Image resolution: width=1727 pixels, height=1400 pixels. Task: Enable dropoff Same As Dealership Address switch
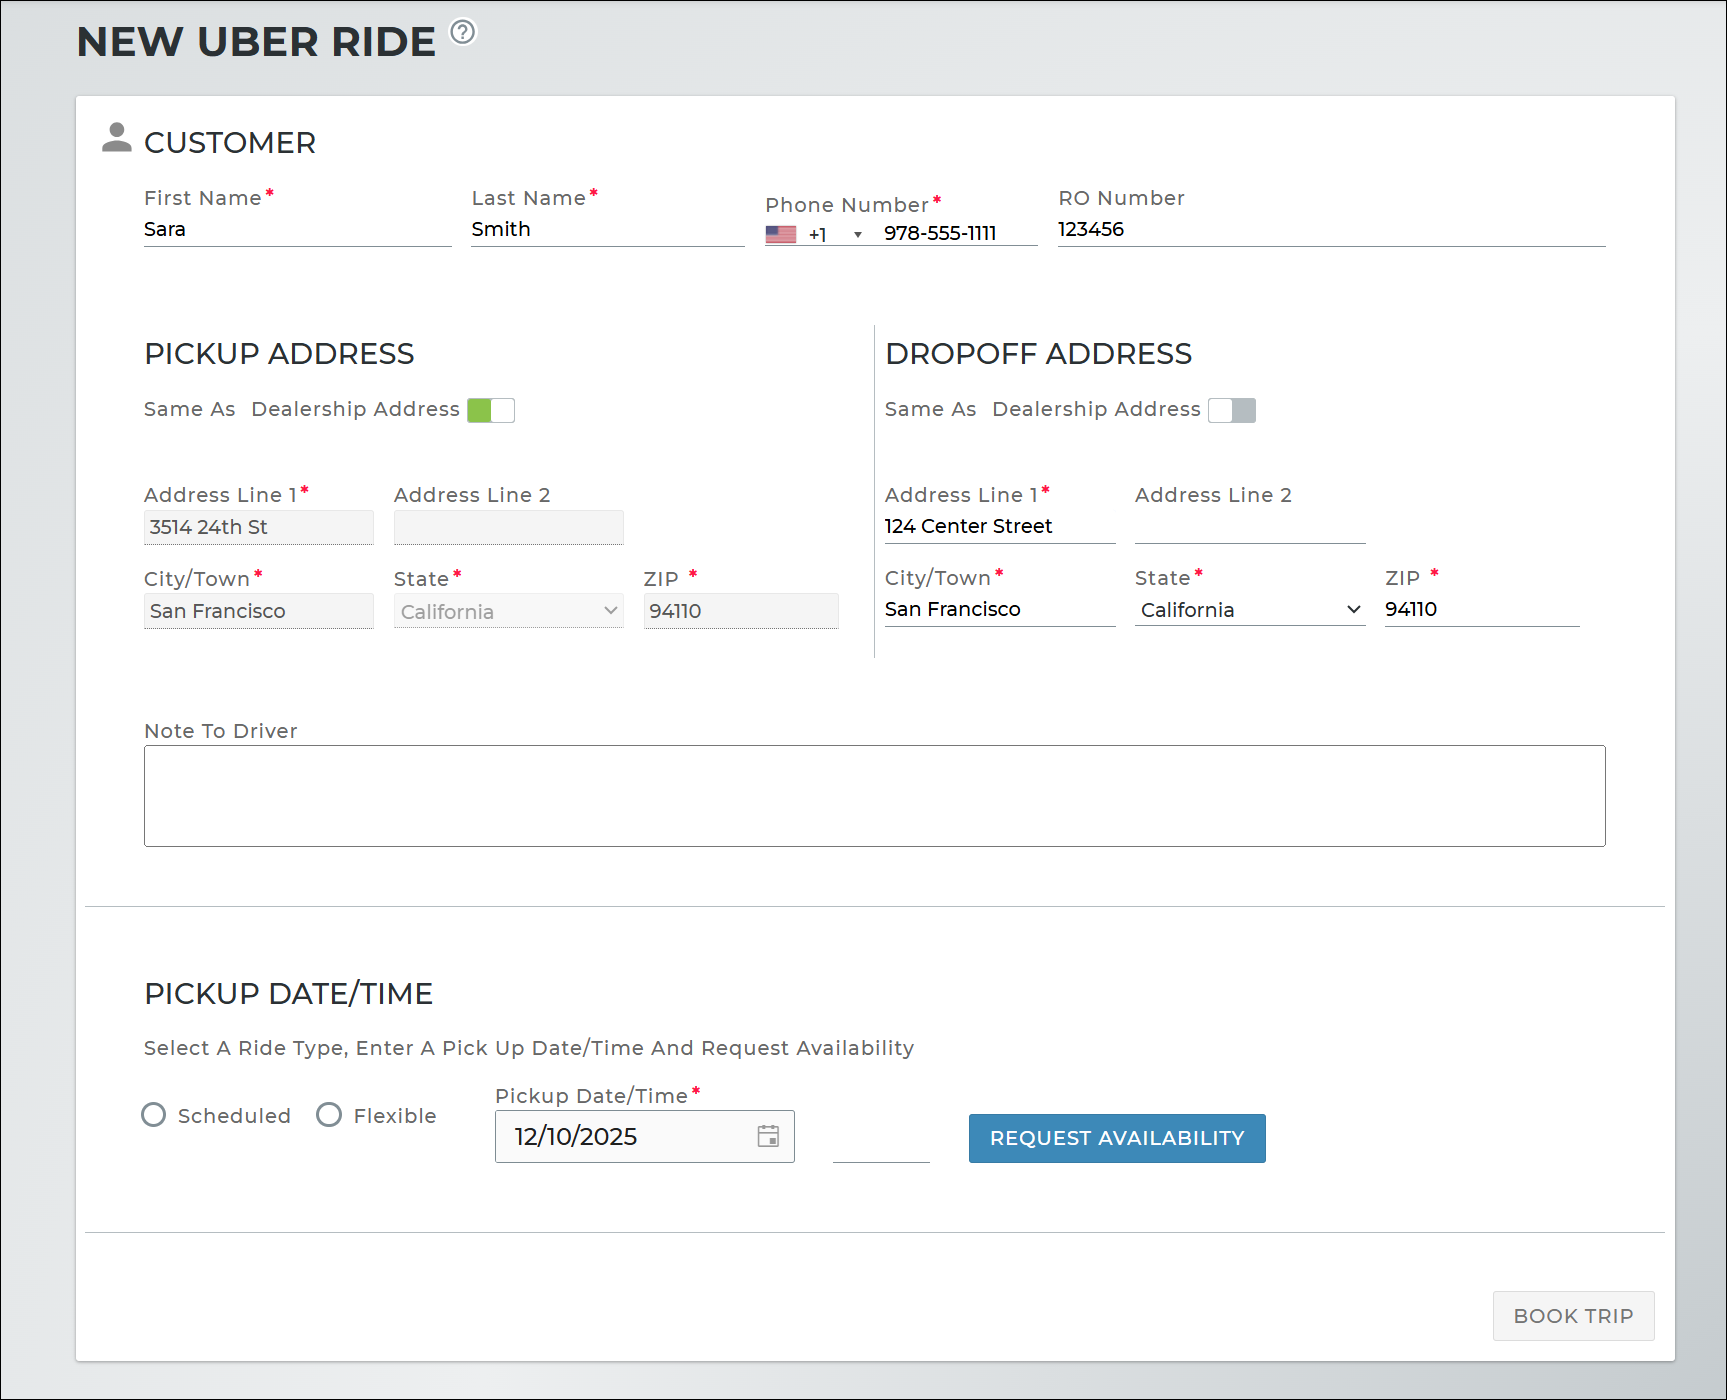point(1231,410)
